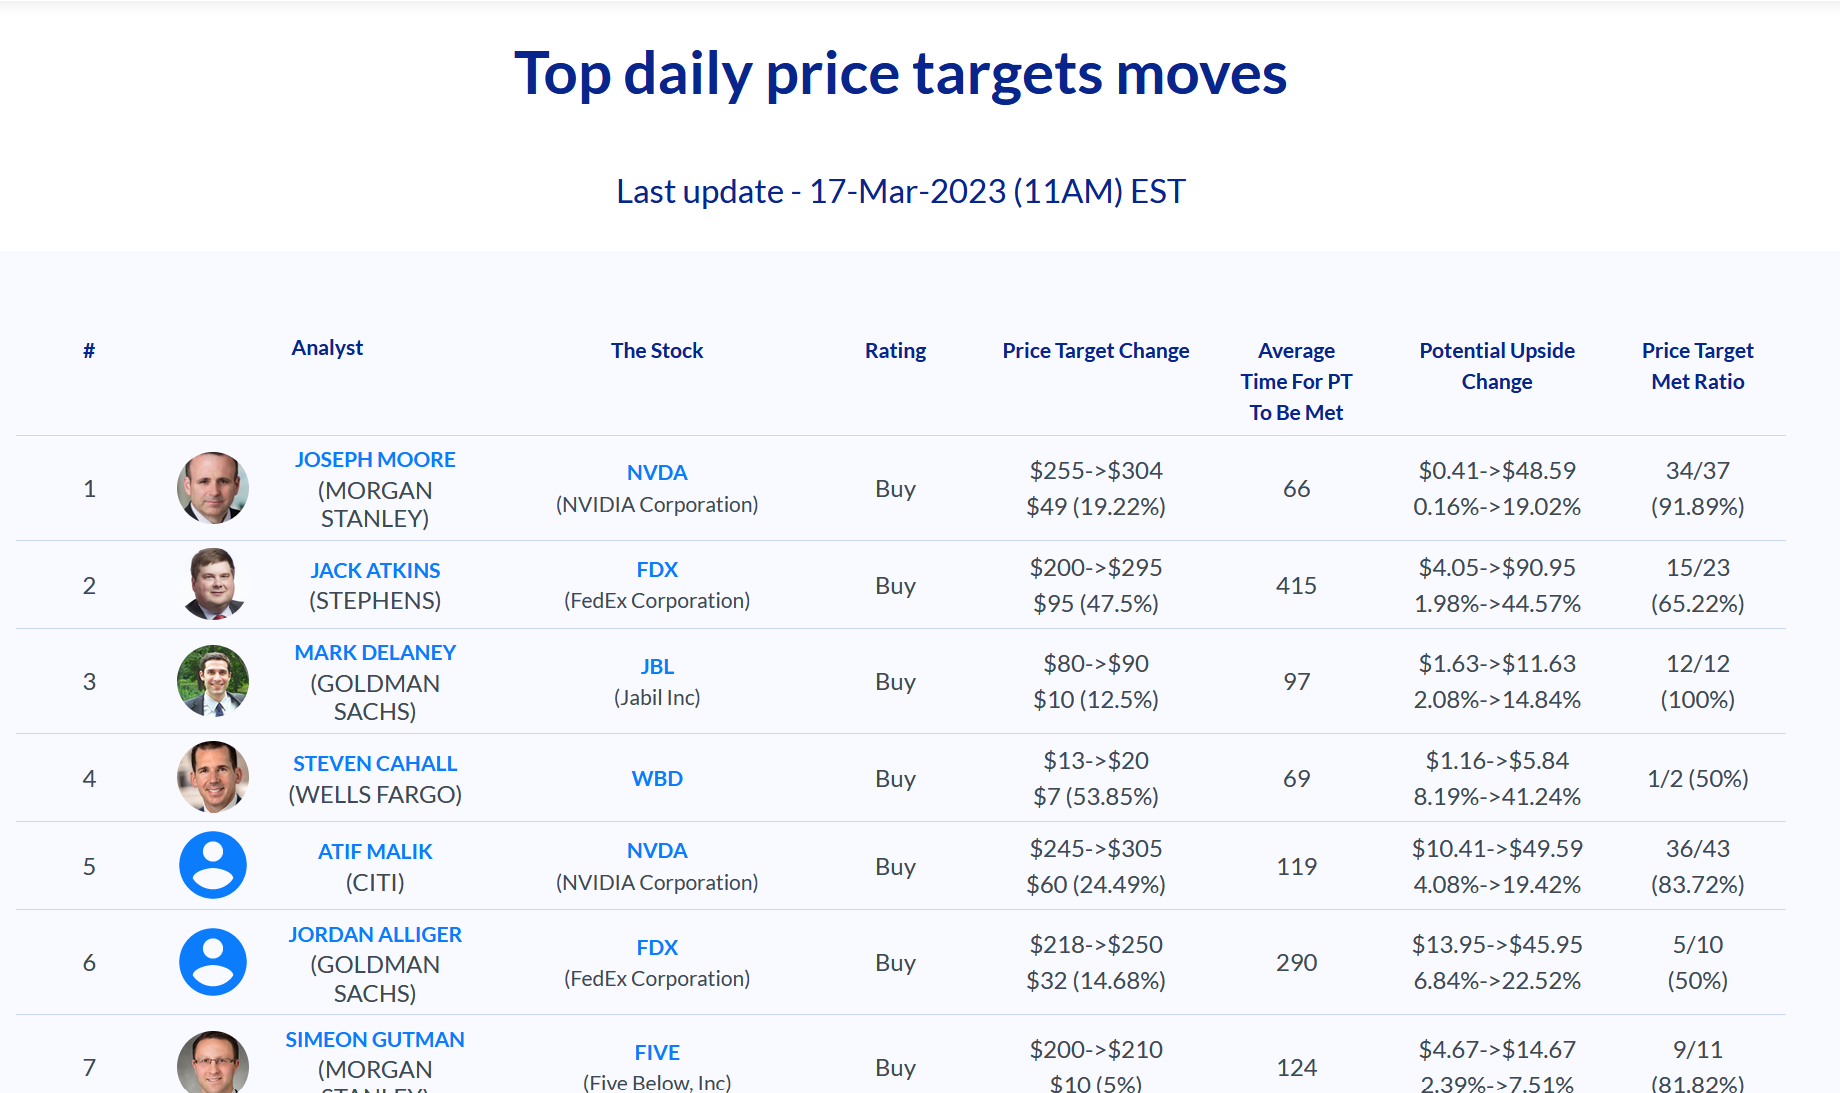Open the MARK DELANEY analyst link

[x=375, y=653]
